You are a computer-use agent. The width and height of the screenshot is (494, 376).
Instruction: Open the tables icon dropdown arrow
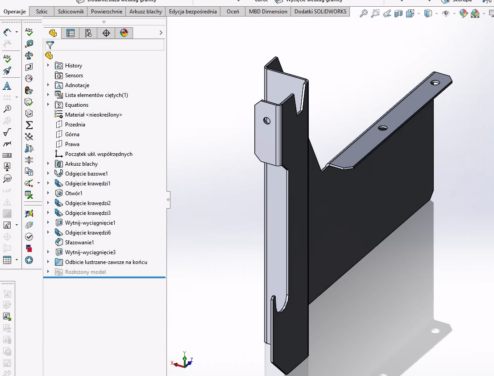(x=17, y=260)
